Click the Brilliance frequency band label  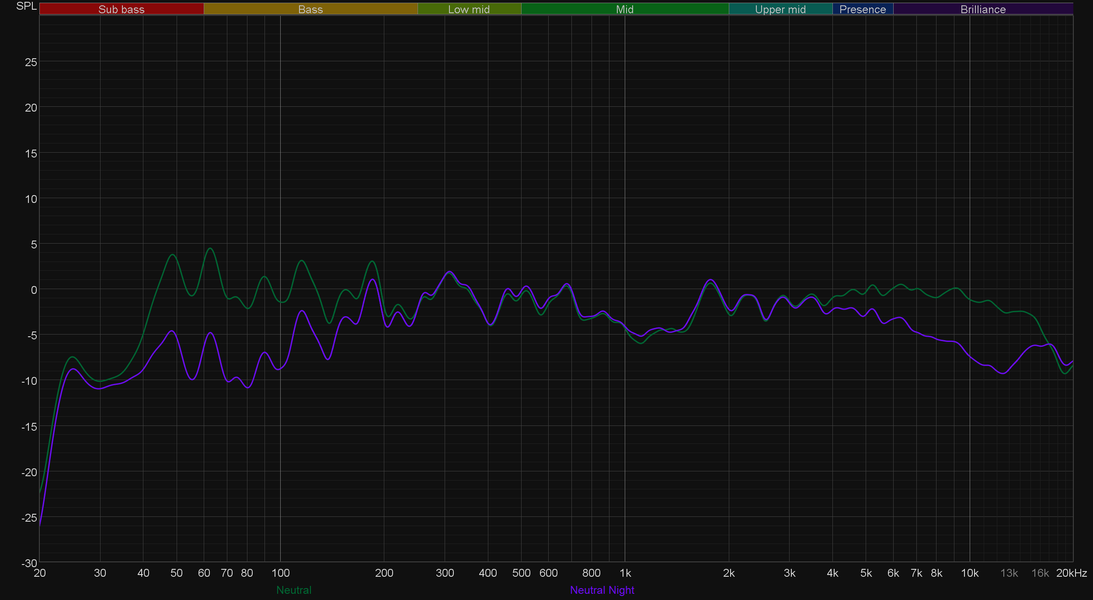tap(983, 9)
